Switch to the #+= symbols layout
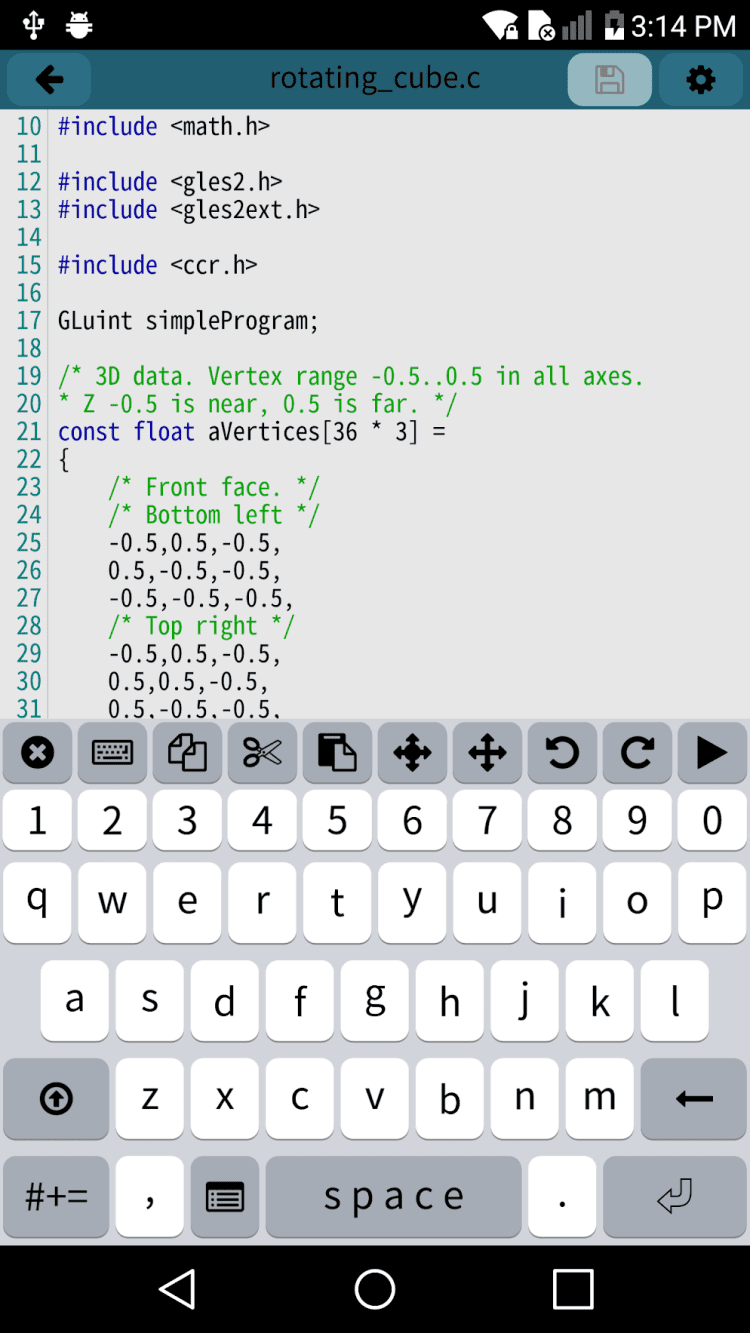The width and height of the screenshot is (750, 1333). point(56,1197)
